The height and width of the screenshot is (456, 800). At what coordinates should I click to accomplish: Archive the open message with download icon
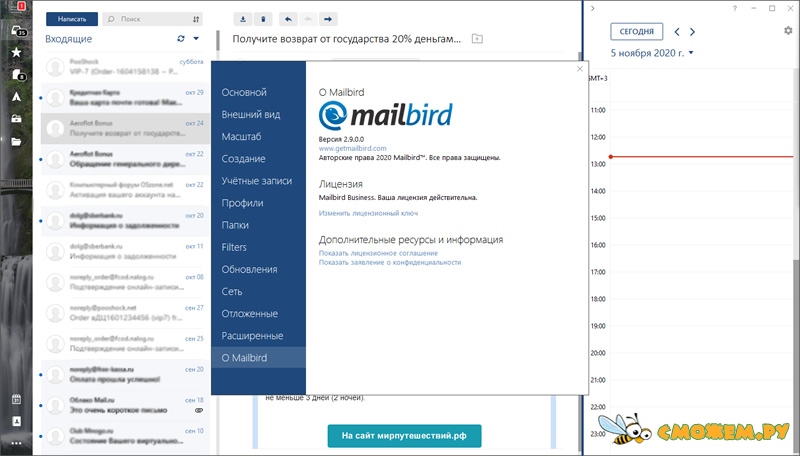[243, 19]
